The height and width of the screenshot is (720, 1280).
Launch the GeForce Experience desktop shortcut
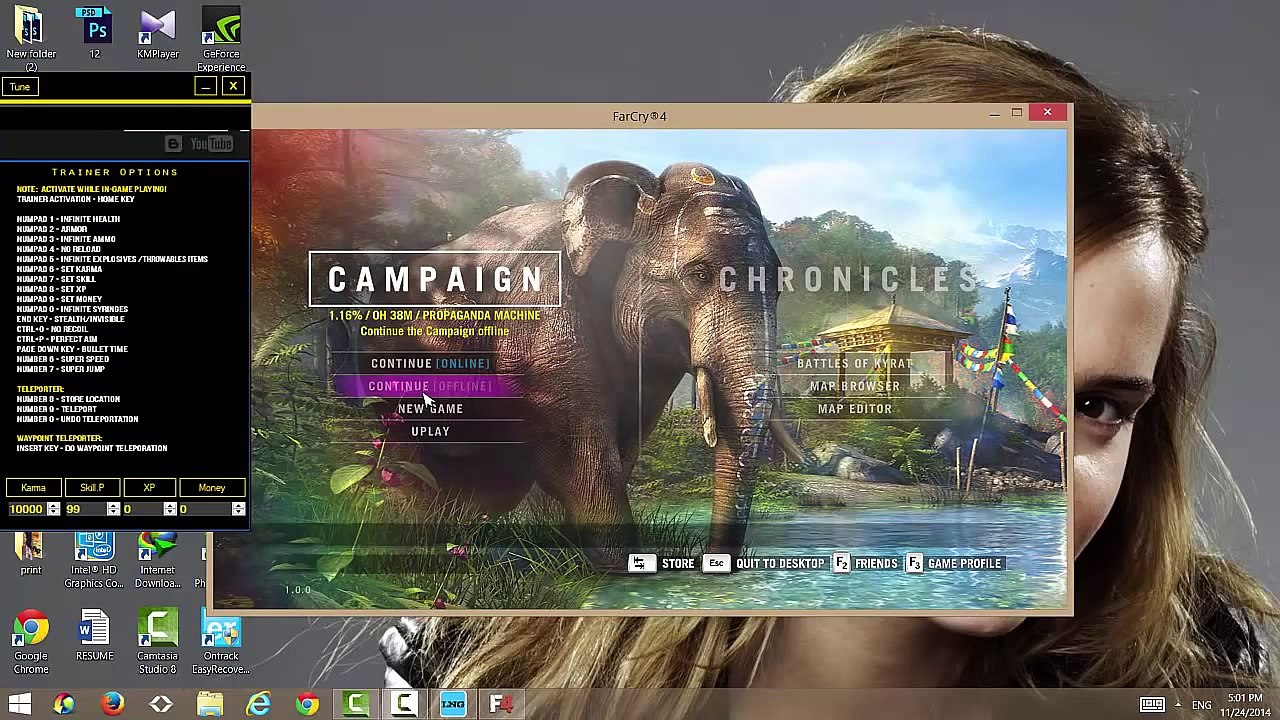click(221, 39)
